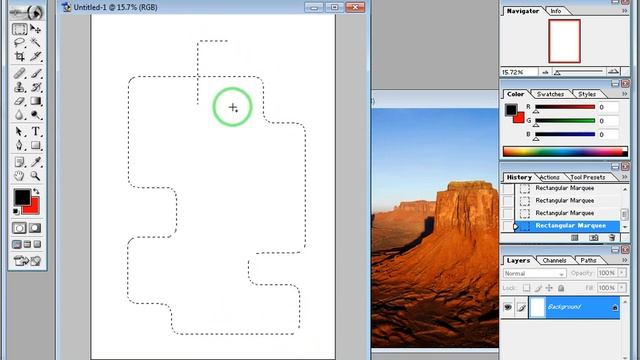The width and height of the screenshot is (640, 360).
Task: Activate the Type tool
Action: pyautogui.click(x=36, y=131)
